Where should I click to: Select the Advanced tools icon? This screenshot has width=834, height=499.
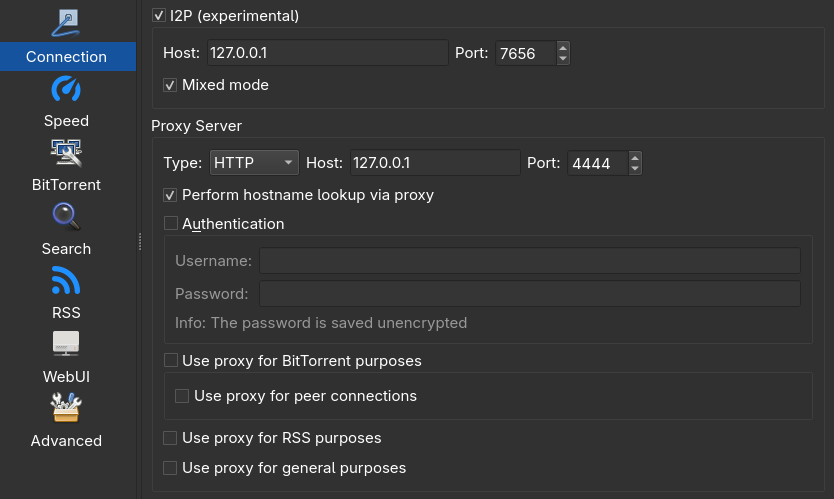(66, 408)
